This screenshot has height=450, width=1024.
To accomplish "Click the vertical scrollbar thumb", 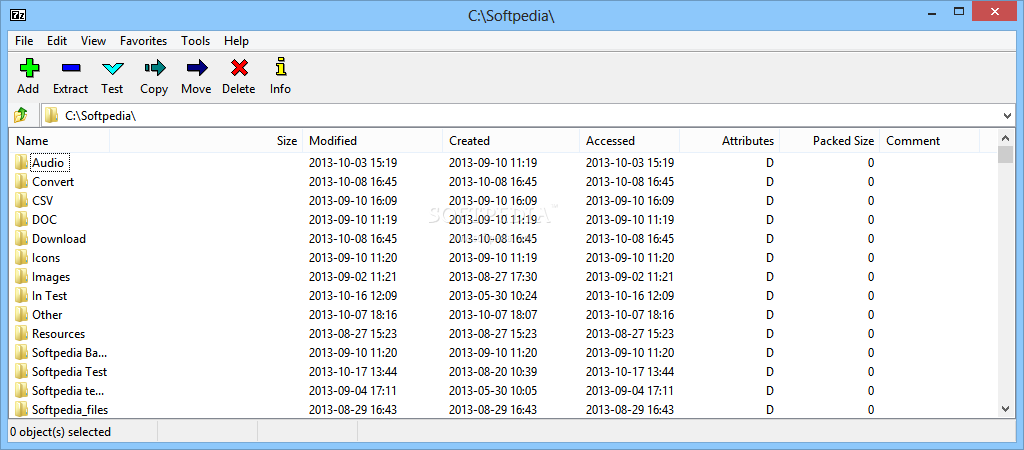I will (1006, 155).
